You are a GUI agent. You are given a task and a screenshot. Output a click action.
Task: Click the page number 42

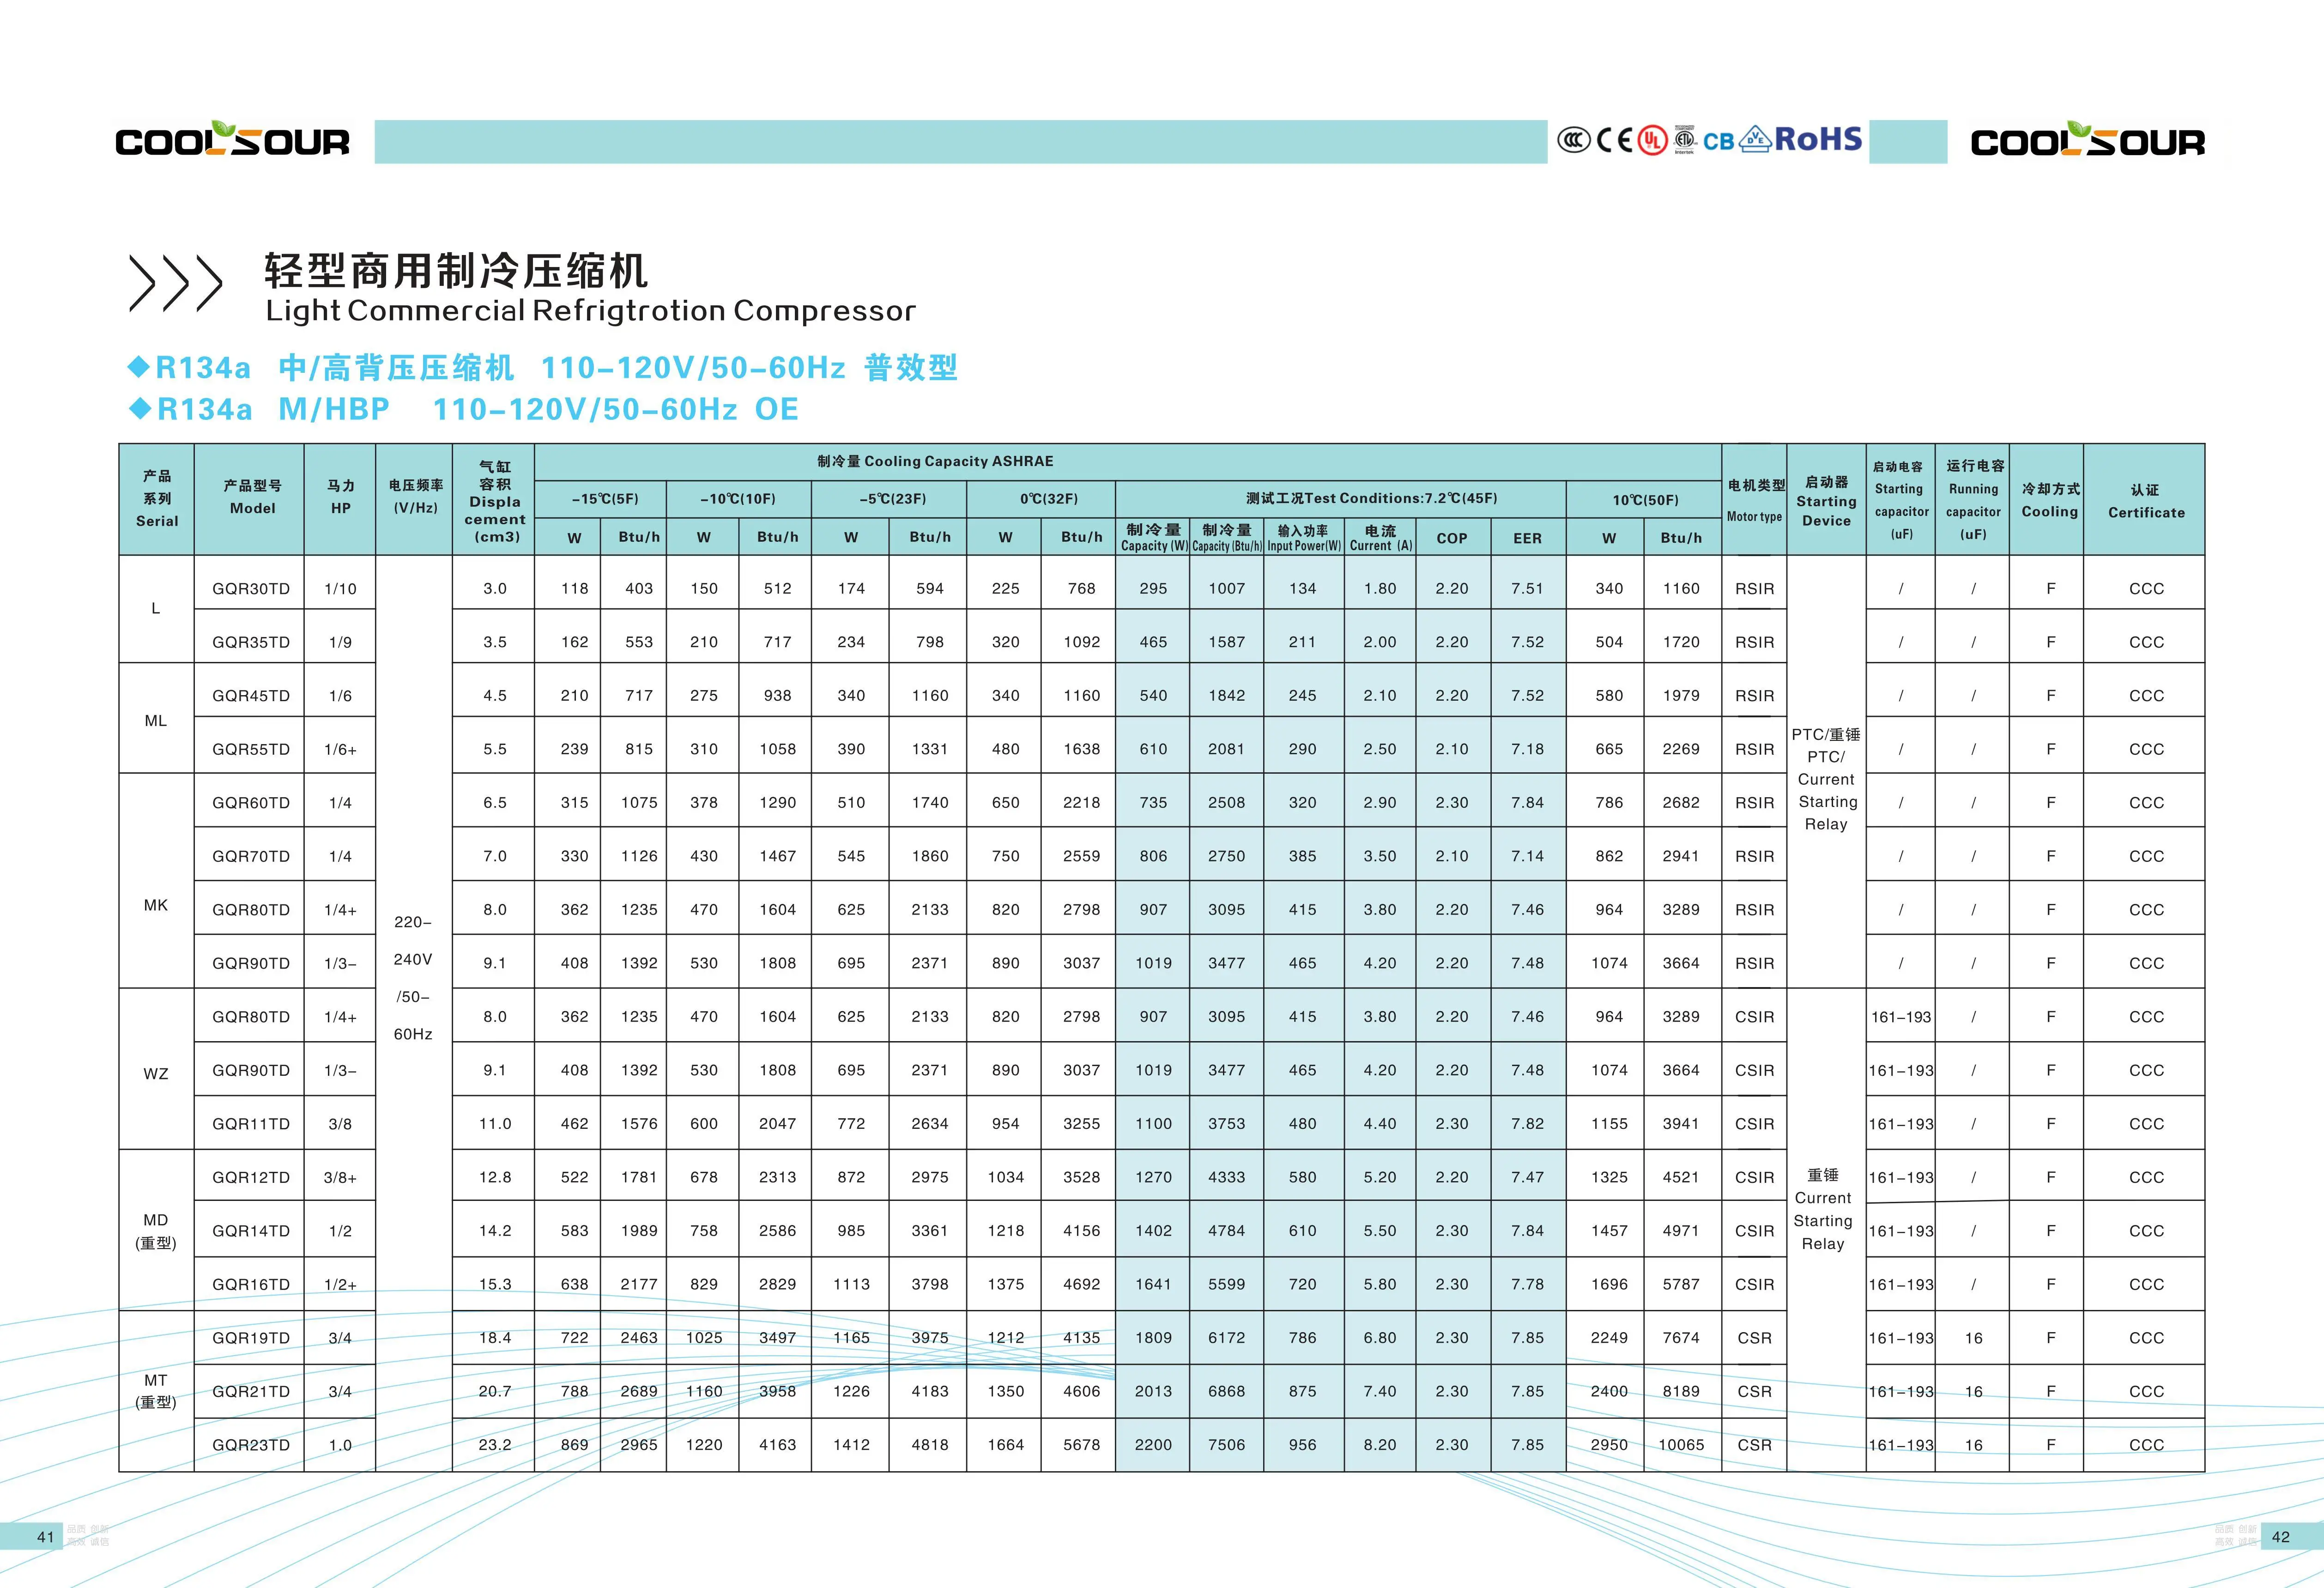pos(2281,1537)
